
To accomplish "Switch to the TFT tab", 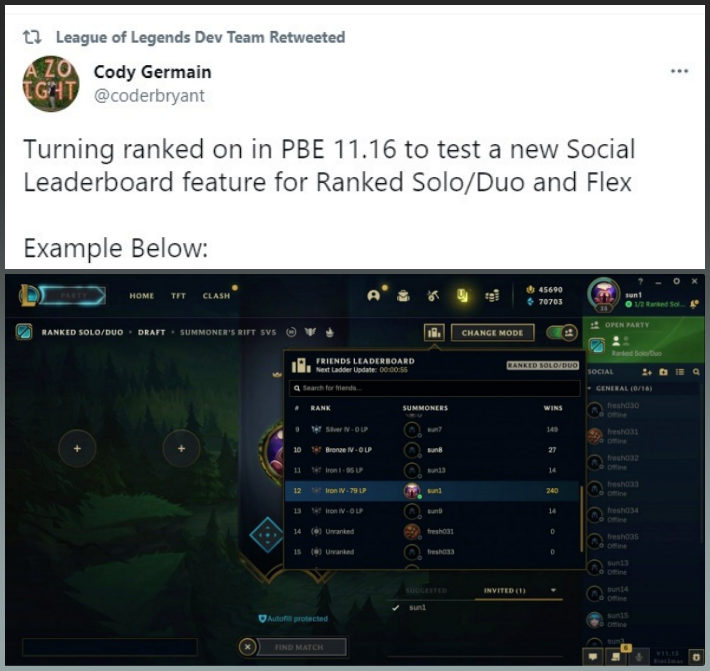I will point(178,296).
